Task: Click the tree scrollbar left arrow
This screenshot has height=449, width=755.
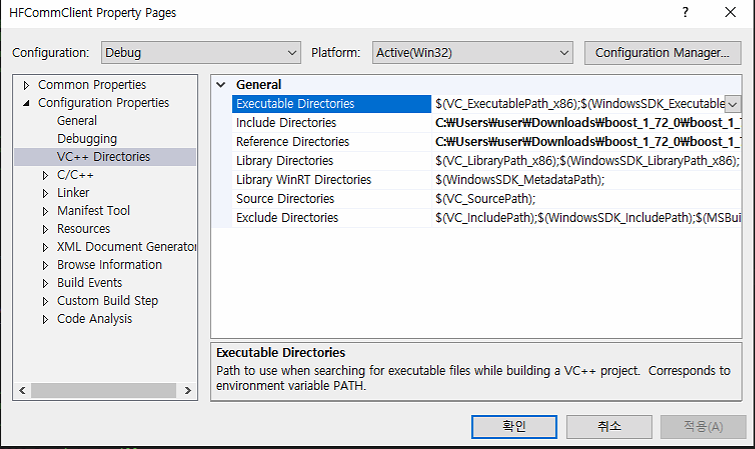Action: pyautogui.click(x=22, y=390)
